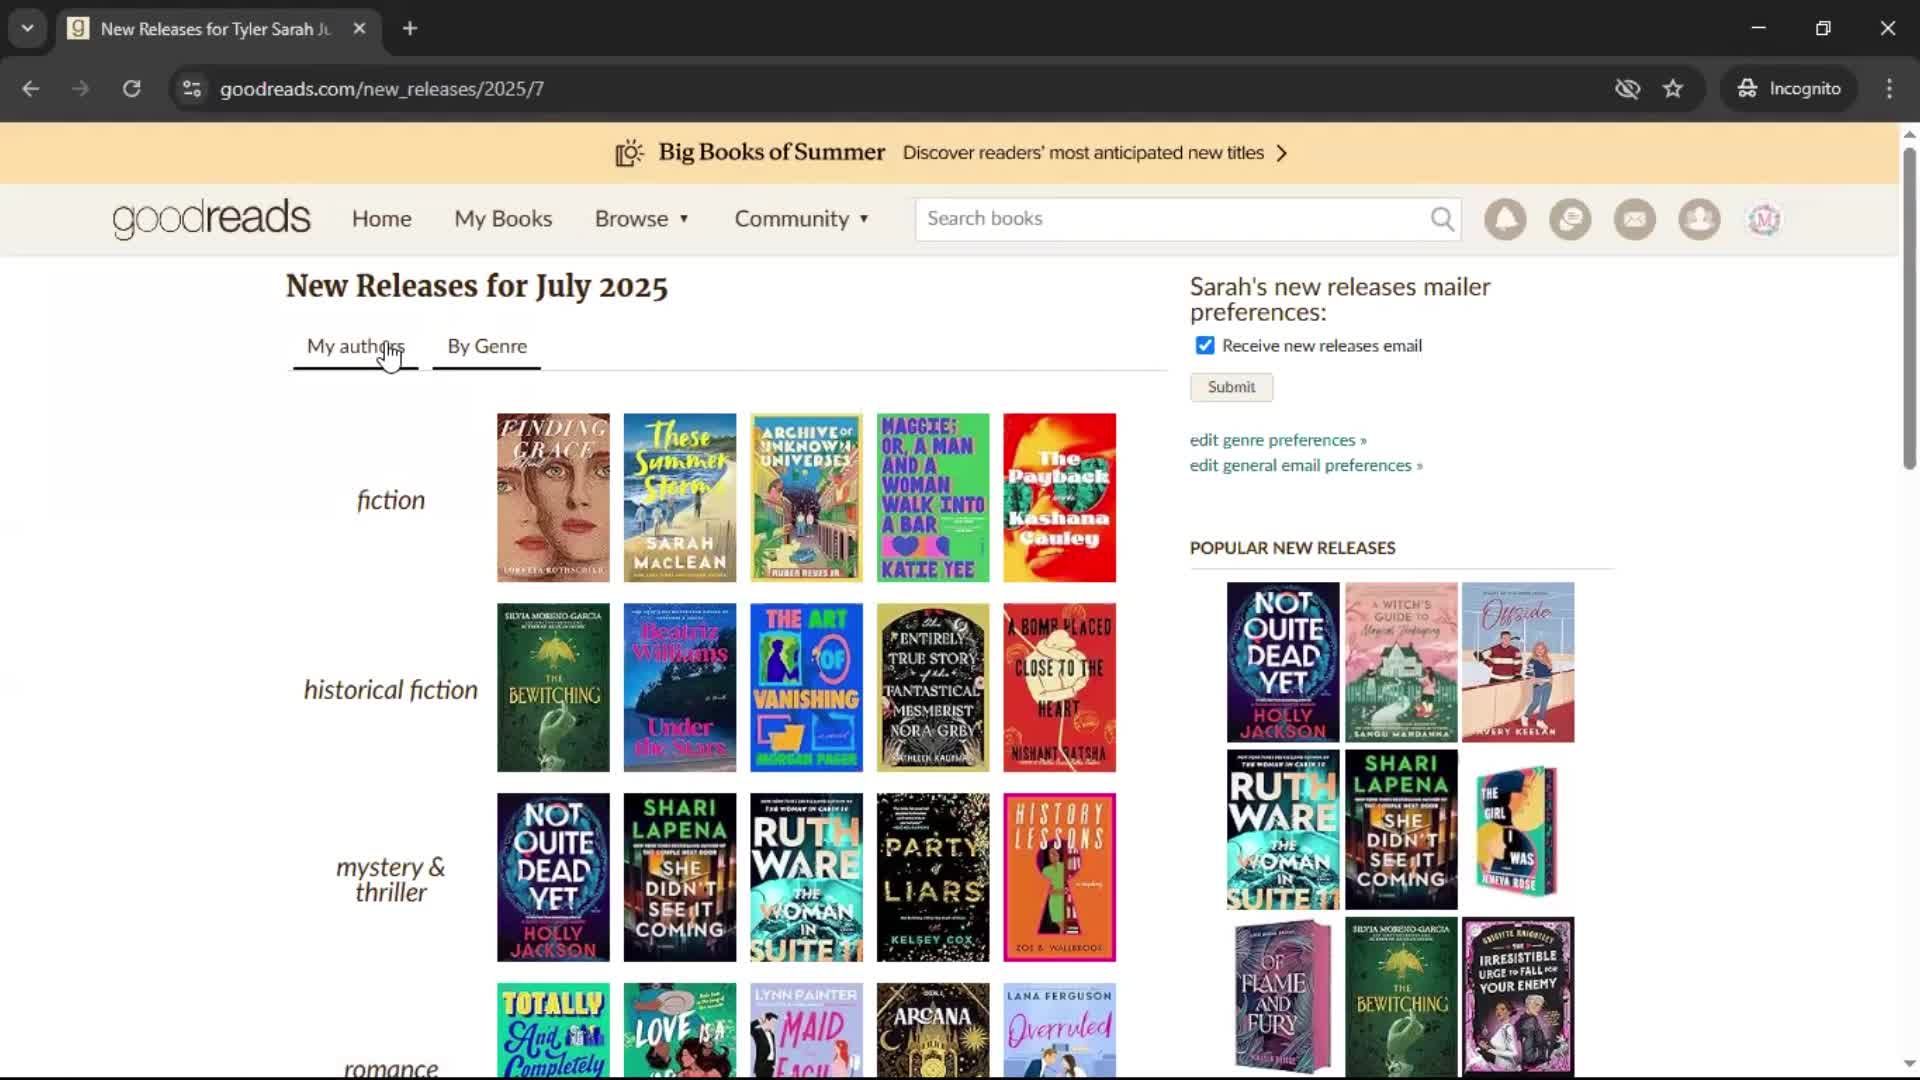Open The Girl I Was popular release cover
Image resolution: width=1920 pixels, height=1080 pixels.
(x=1518, y=830)
